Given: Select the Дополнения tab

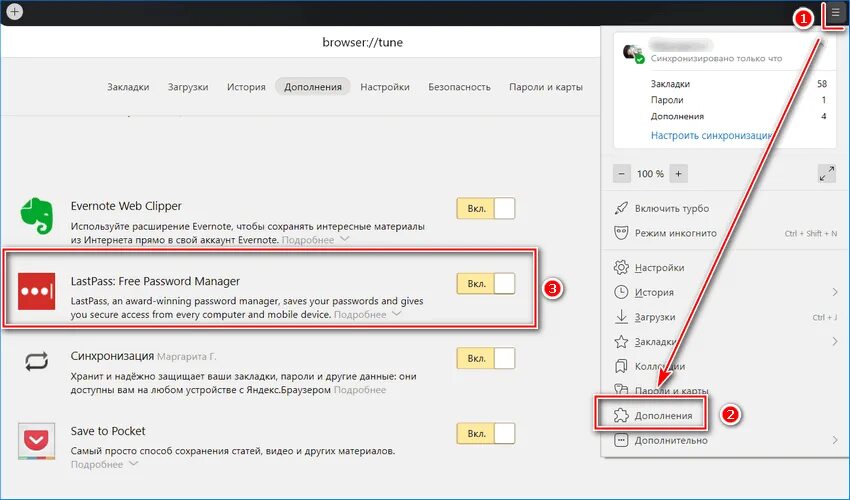Looking at the screenshot, I should (x=313, y=87).
